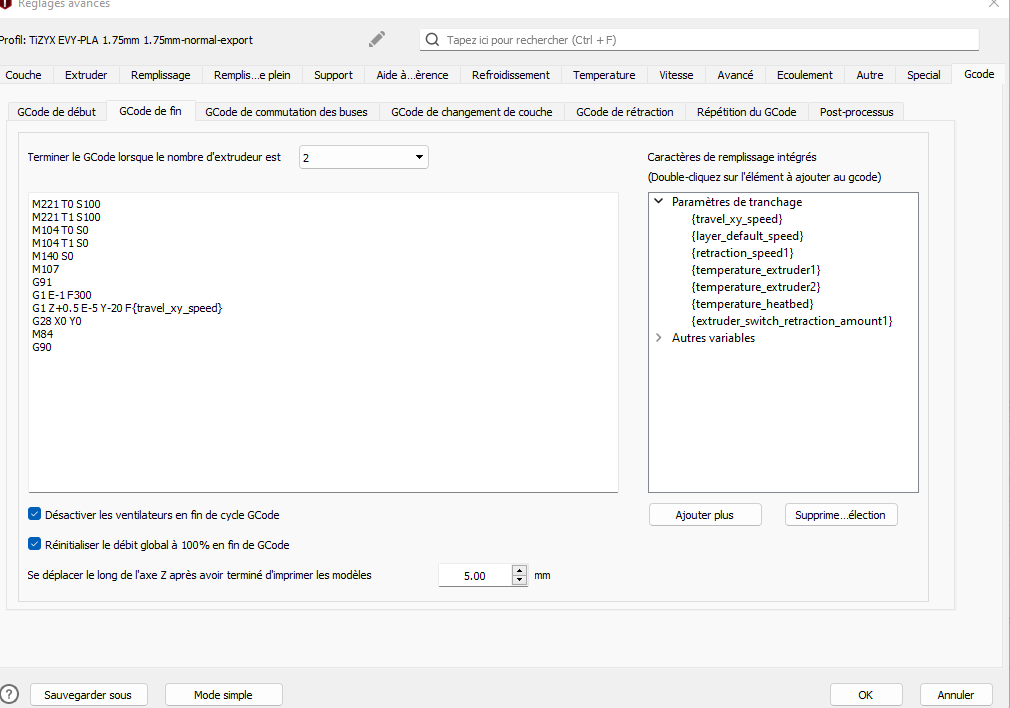Expand Autres variables tree node

click(658, 338)
